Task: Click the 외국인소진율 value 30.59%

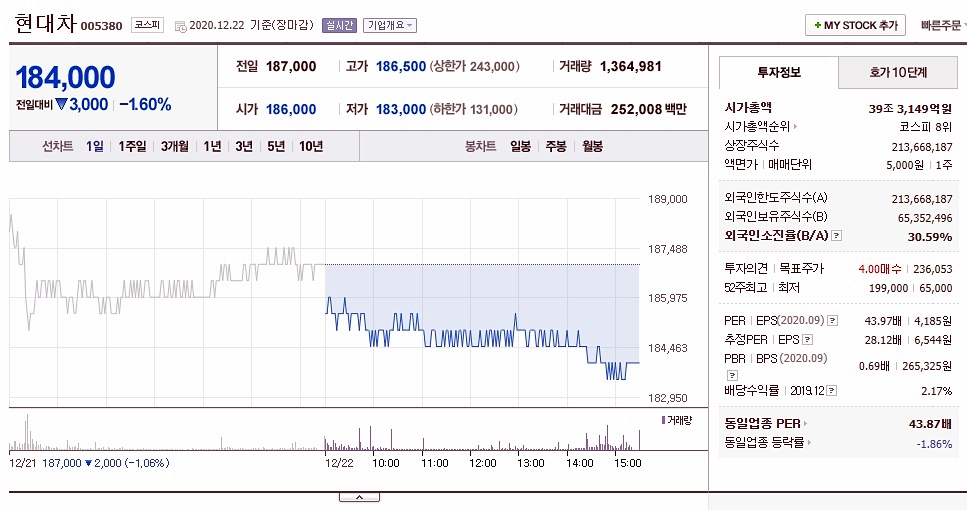Action: (929, 237)
